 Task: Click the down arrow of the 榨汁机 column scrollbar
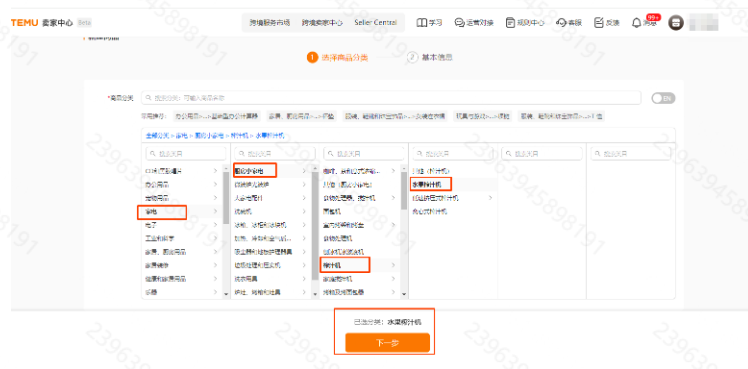coord(404,294)
